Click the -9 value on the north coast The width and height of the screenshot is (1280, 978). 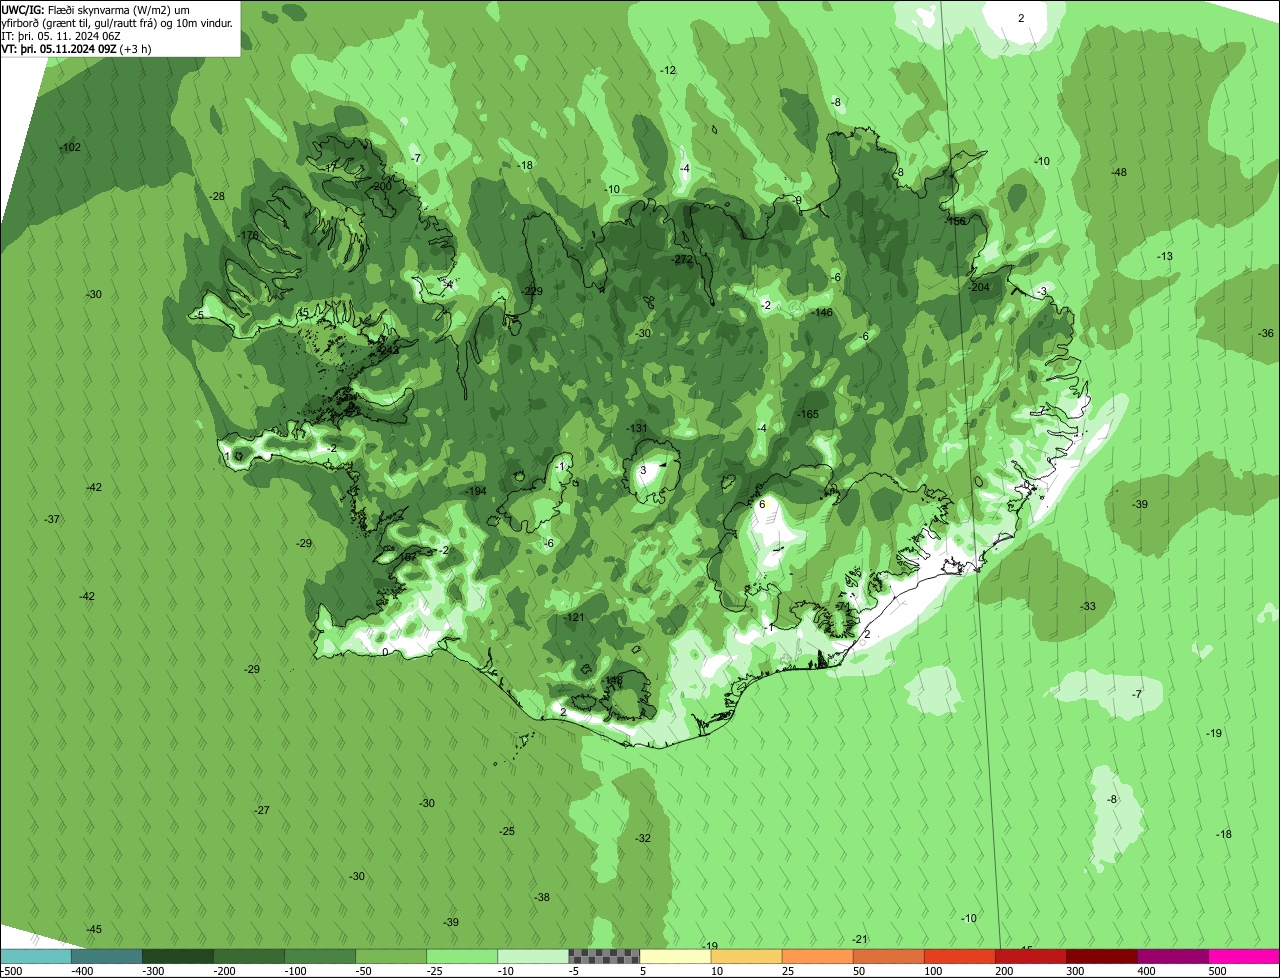point(797,201)
